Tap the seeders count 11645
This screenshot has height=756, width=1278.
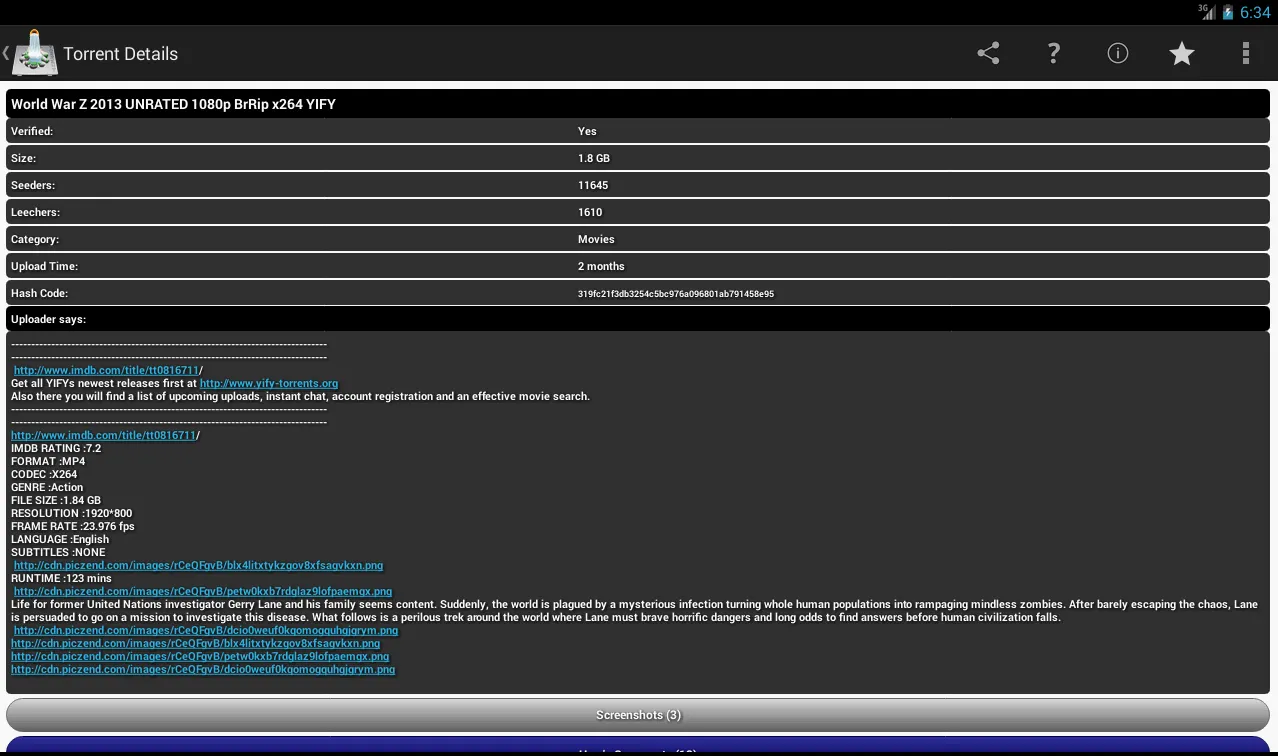pos(593,185)
